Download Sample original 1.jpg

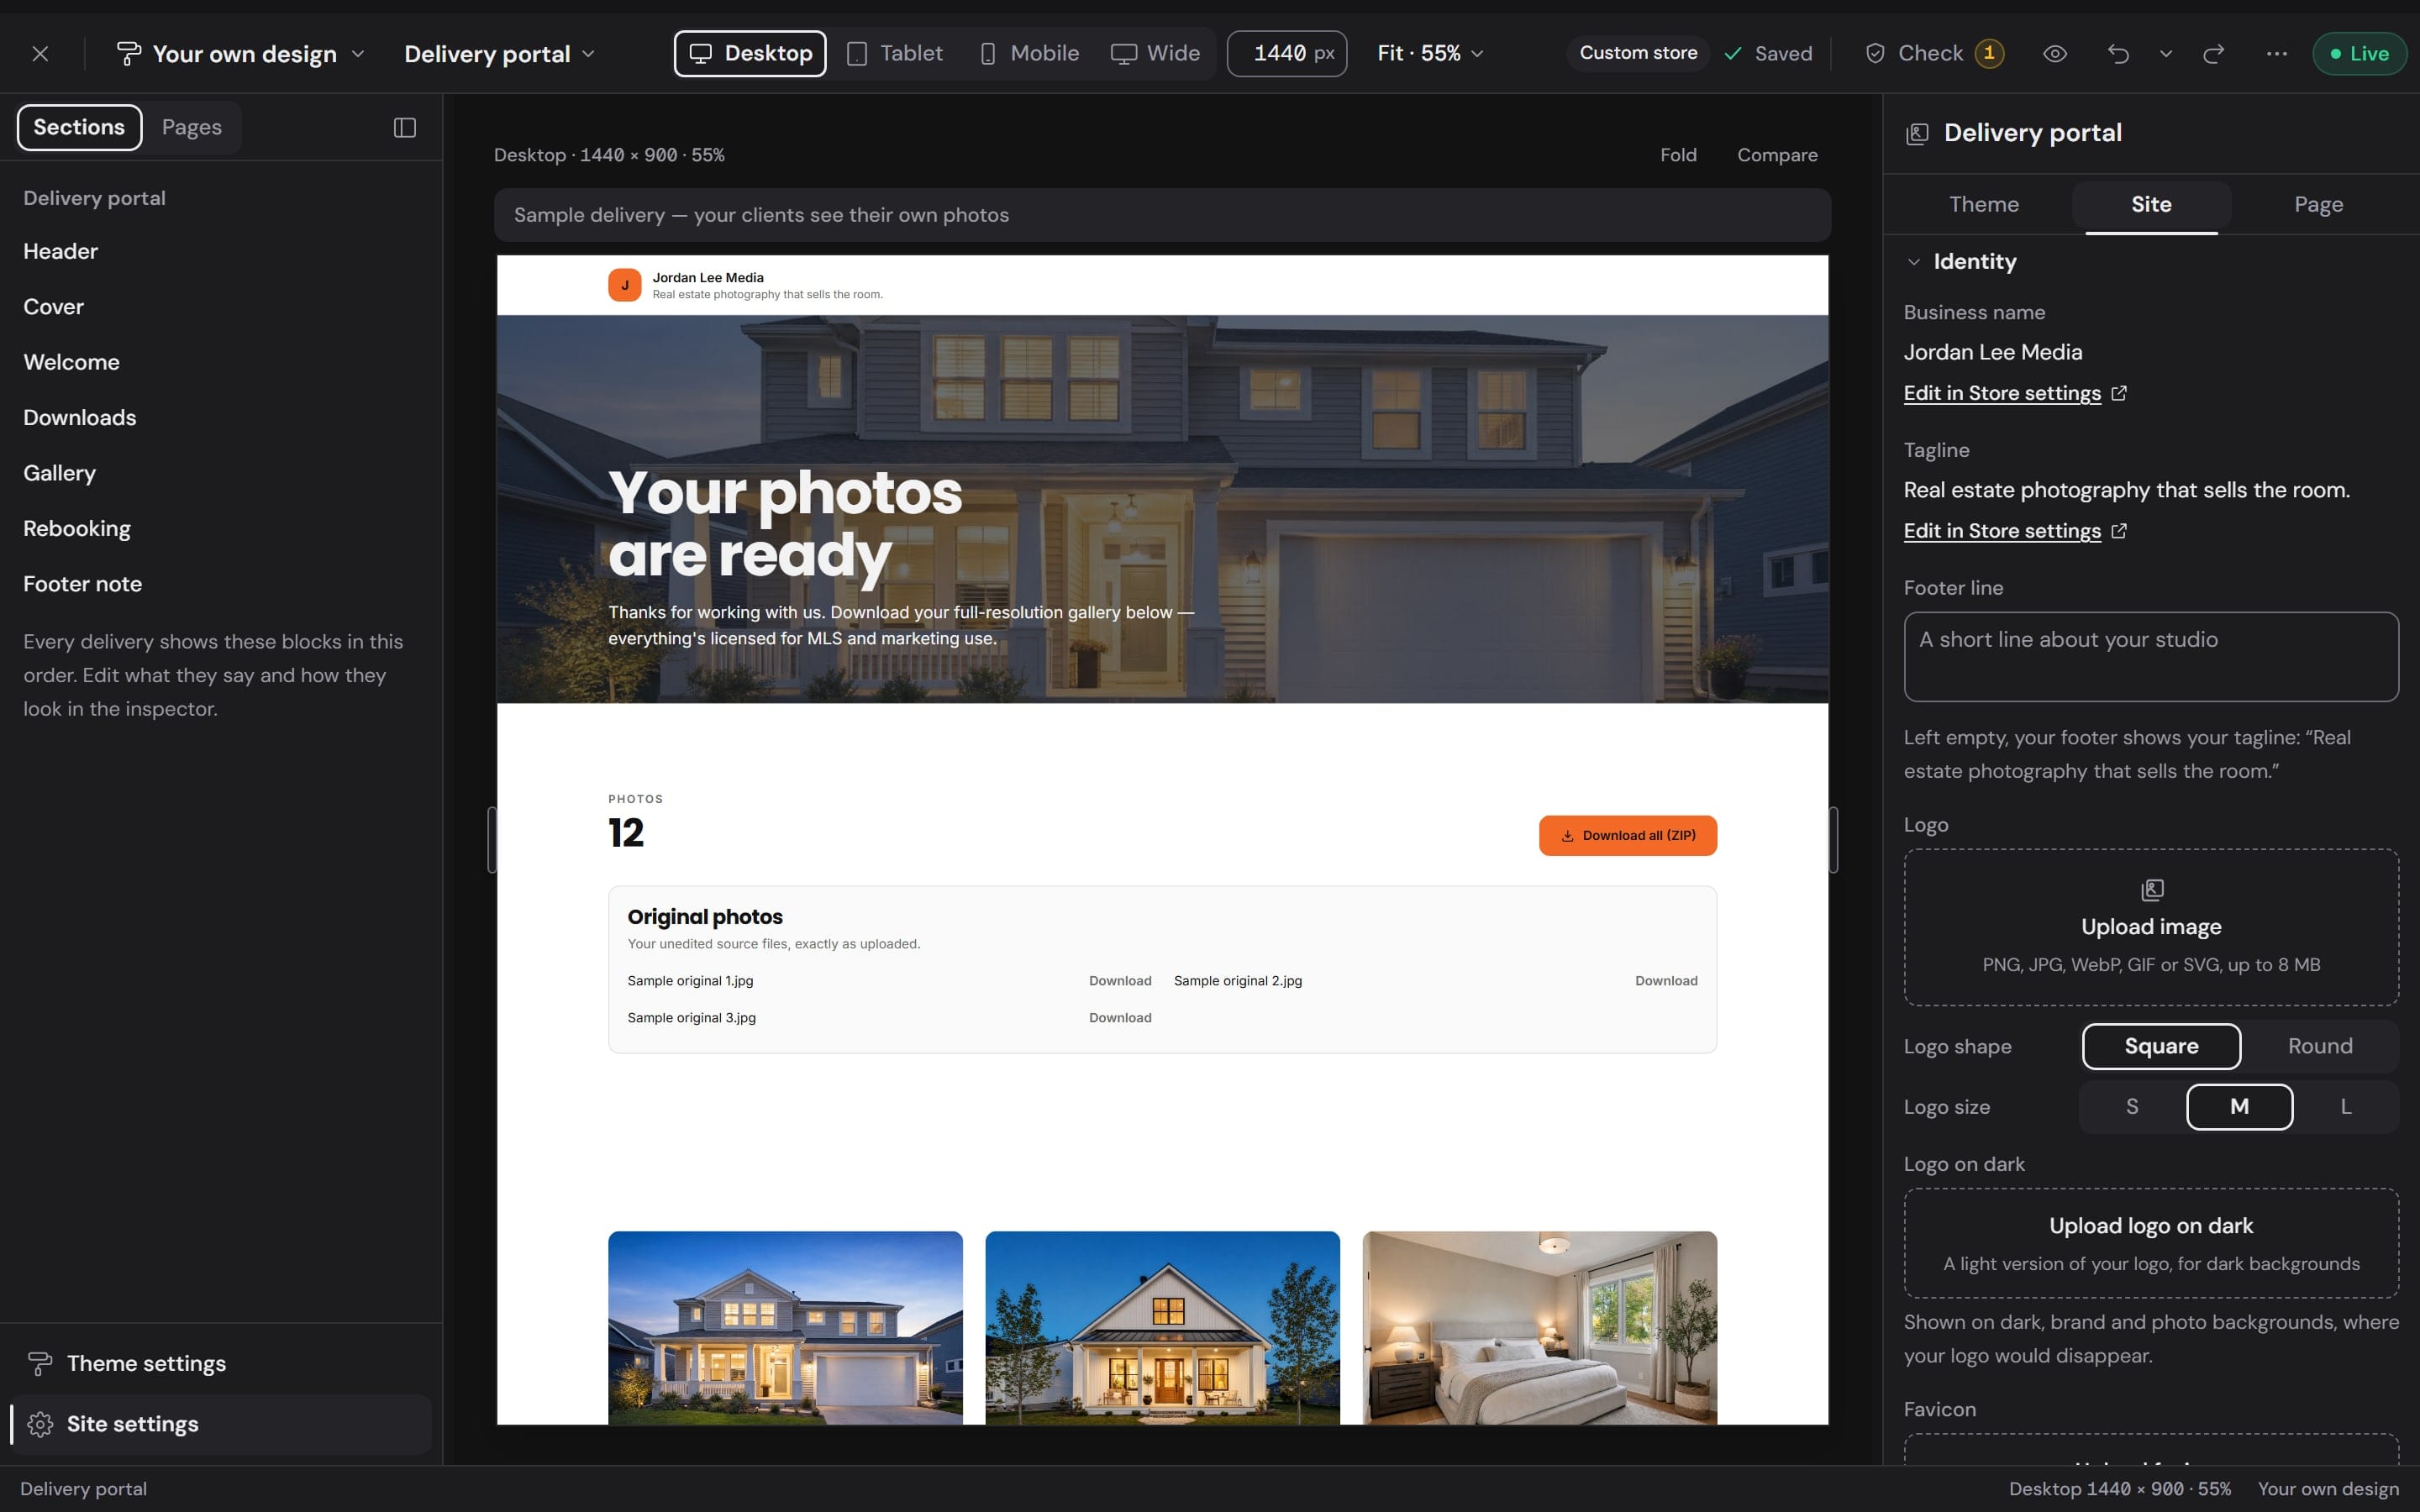coord(1120,981)
